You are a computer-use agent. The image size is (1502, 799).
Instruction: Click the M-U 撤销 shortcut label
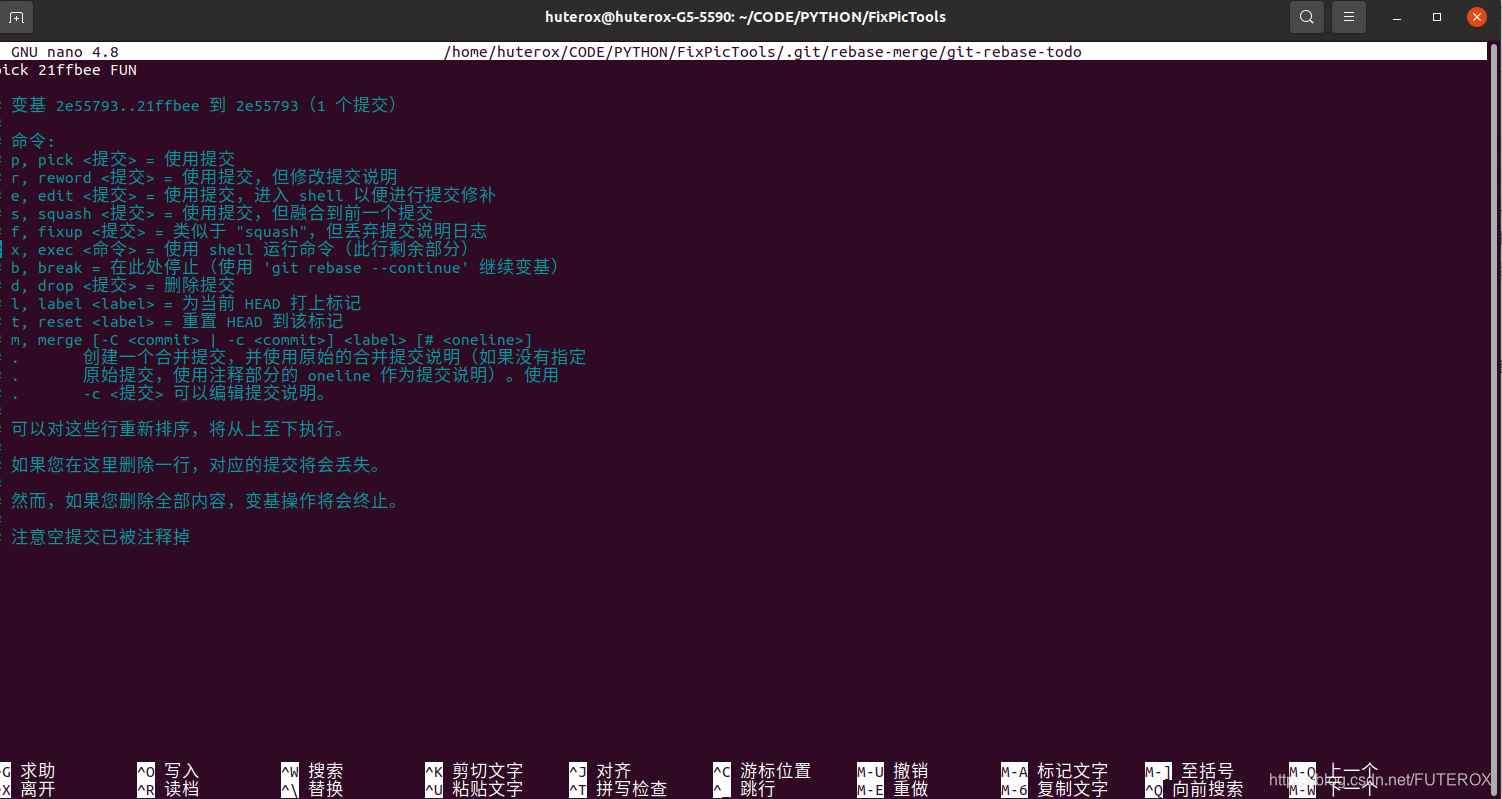893,771
